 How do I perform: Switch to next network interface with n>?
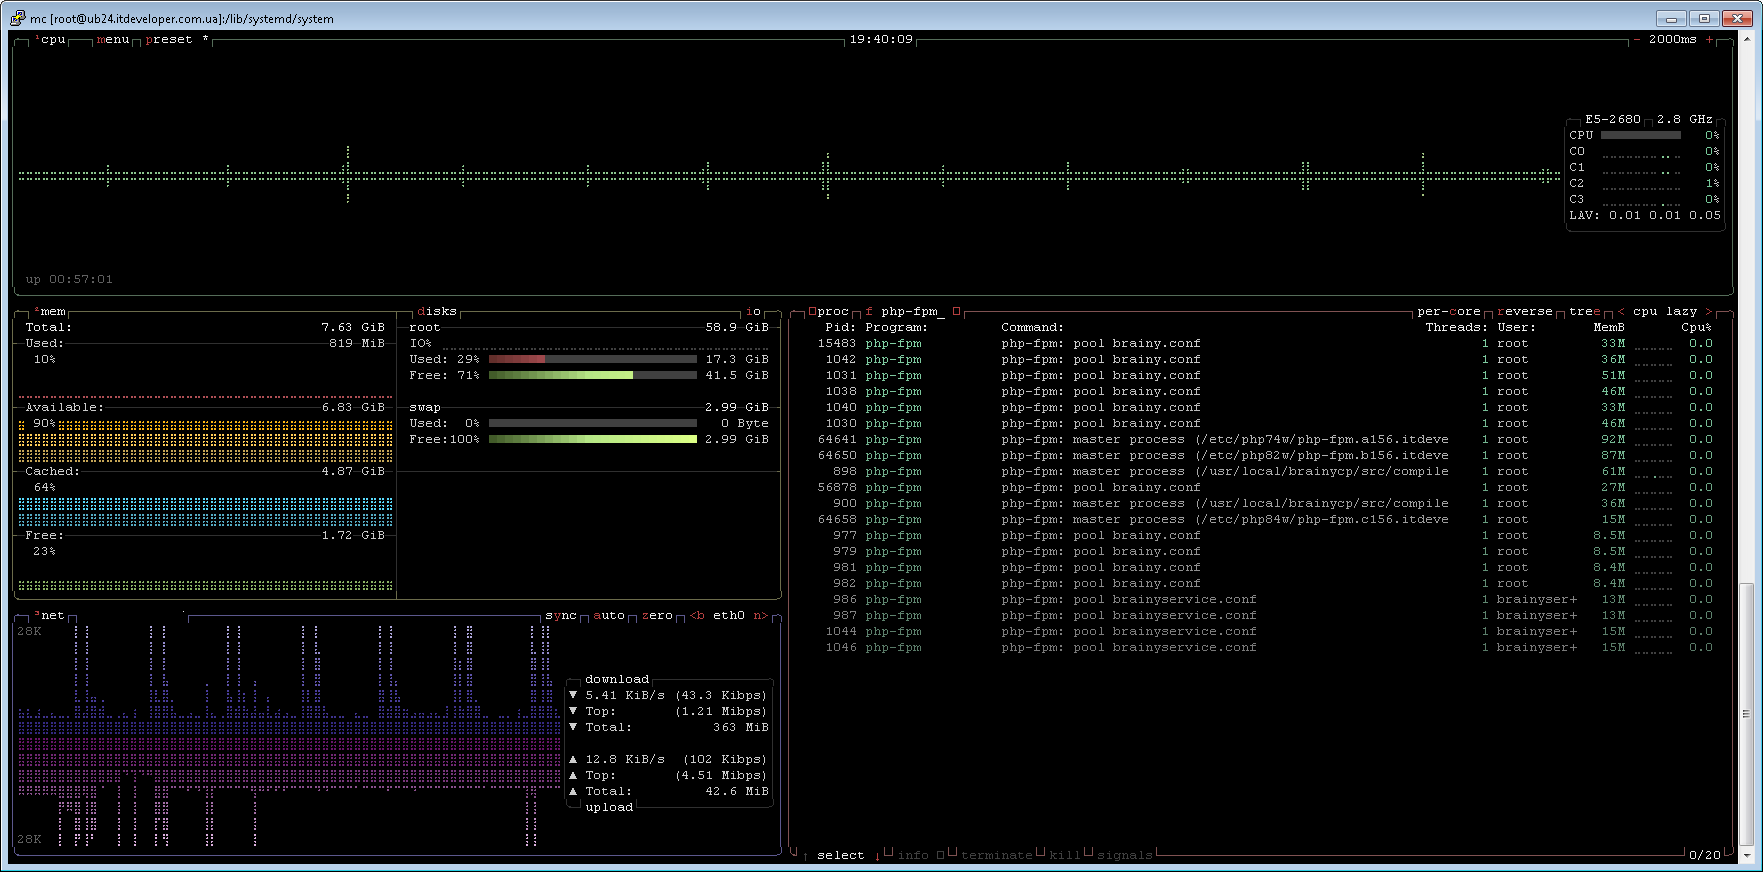pos(760,616)
